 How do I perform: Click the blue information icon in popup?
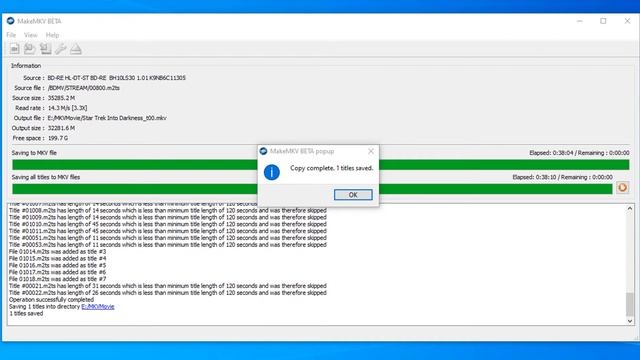271,172
